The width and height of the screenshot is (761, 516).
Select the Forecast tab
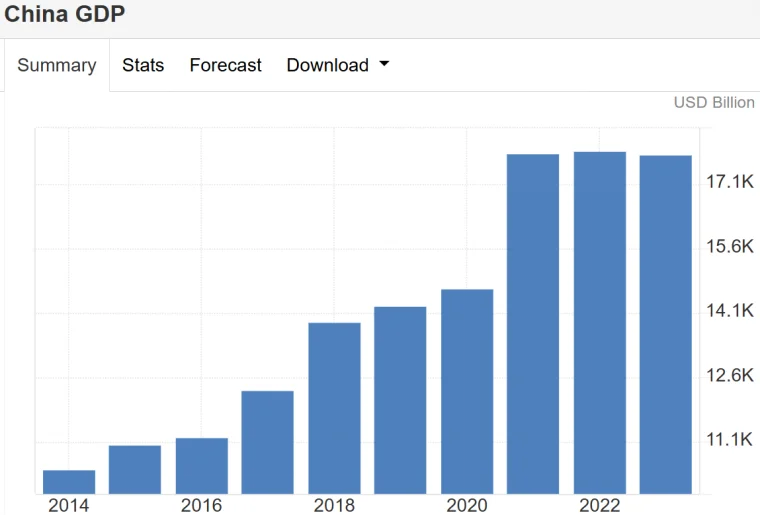[225, 66]
